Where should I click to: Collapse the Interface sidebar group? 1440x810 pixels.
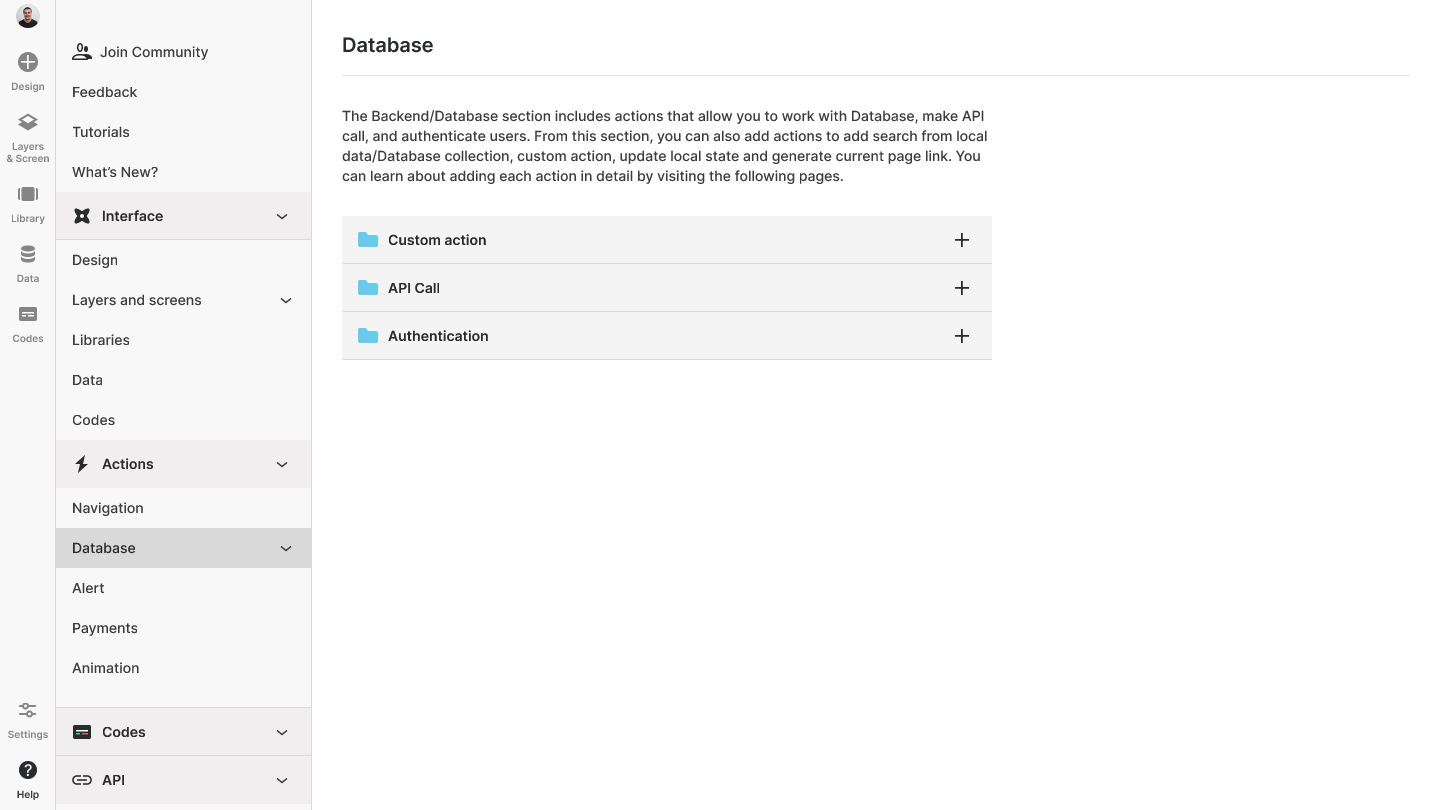coord(282,216)
